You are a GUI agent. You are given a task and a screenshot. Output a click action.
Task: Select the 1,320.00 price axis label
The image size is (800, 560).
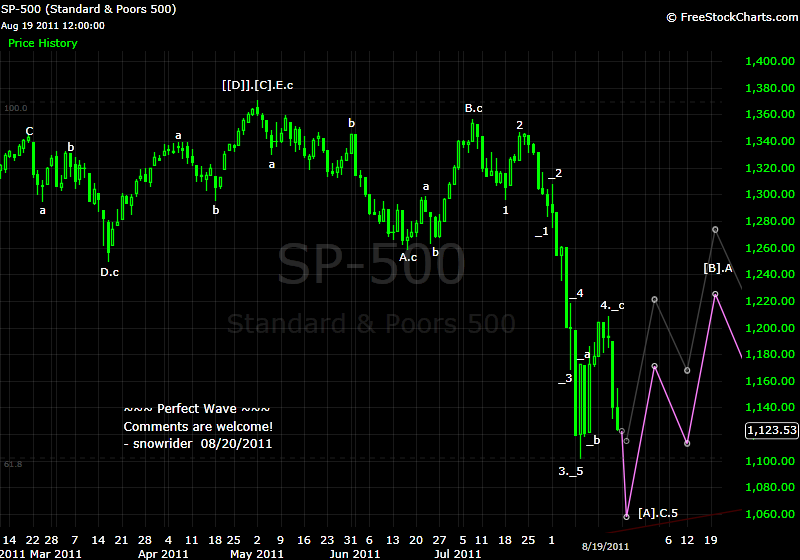click(x=770, y=168)
